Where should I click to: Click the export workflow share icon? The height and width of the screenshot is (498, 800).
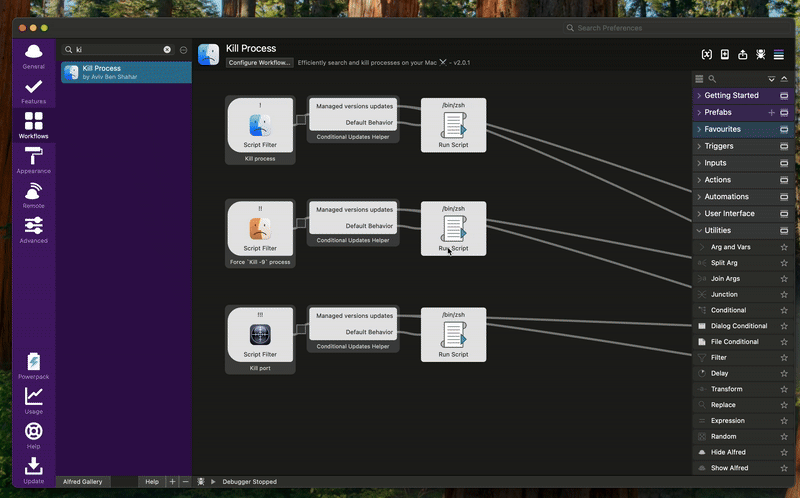[742, 55]
